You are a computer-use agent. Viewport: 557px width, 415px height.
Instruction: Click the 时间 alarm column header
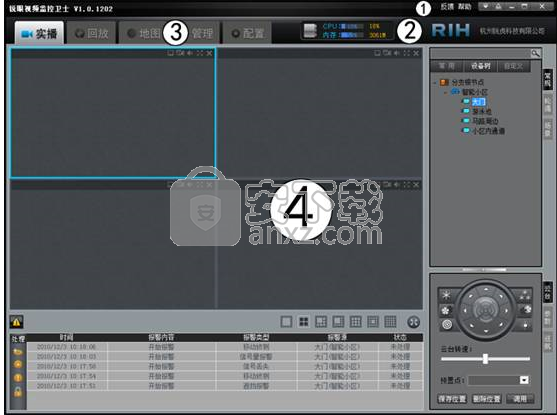point(66,337)
